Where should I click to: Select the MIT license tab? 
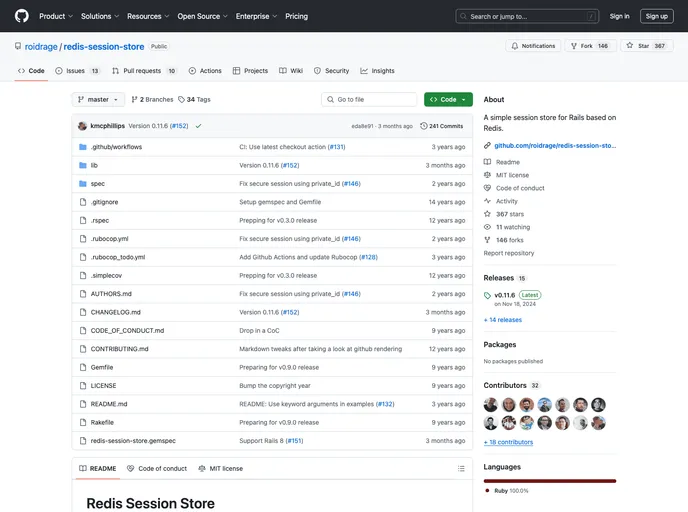click(220, 469)
